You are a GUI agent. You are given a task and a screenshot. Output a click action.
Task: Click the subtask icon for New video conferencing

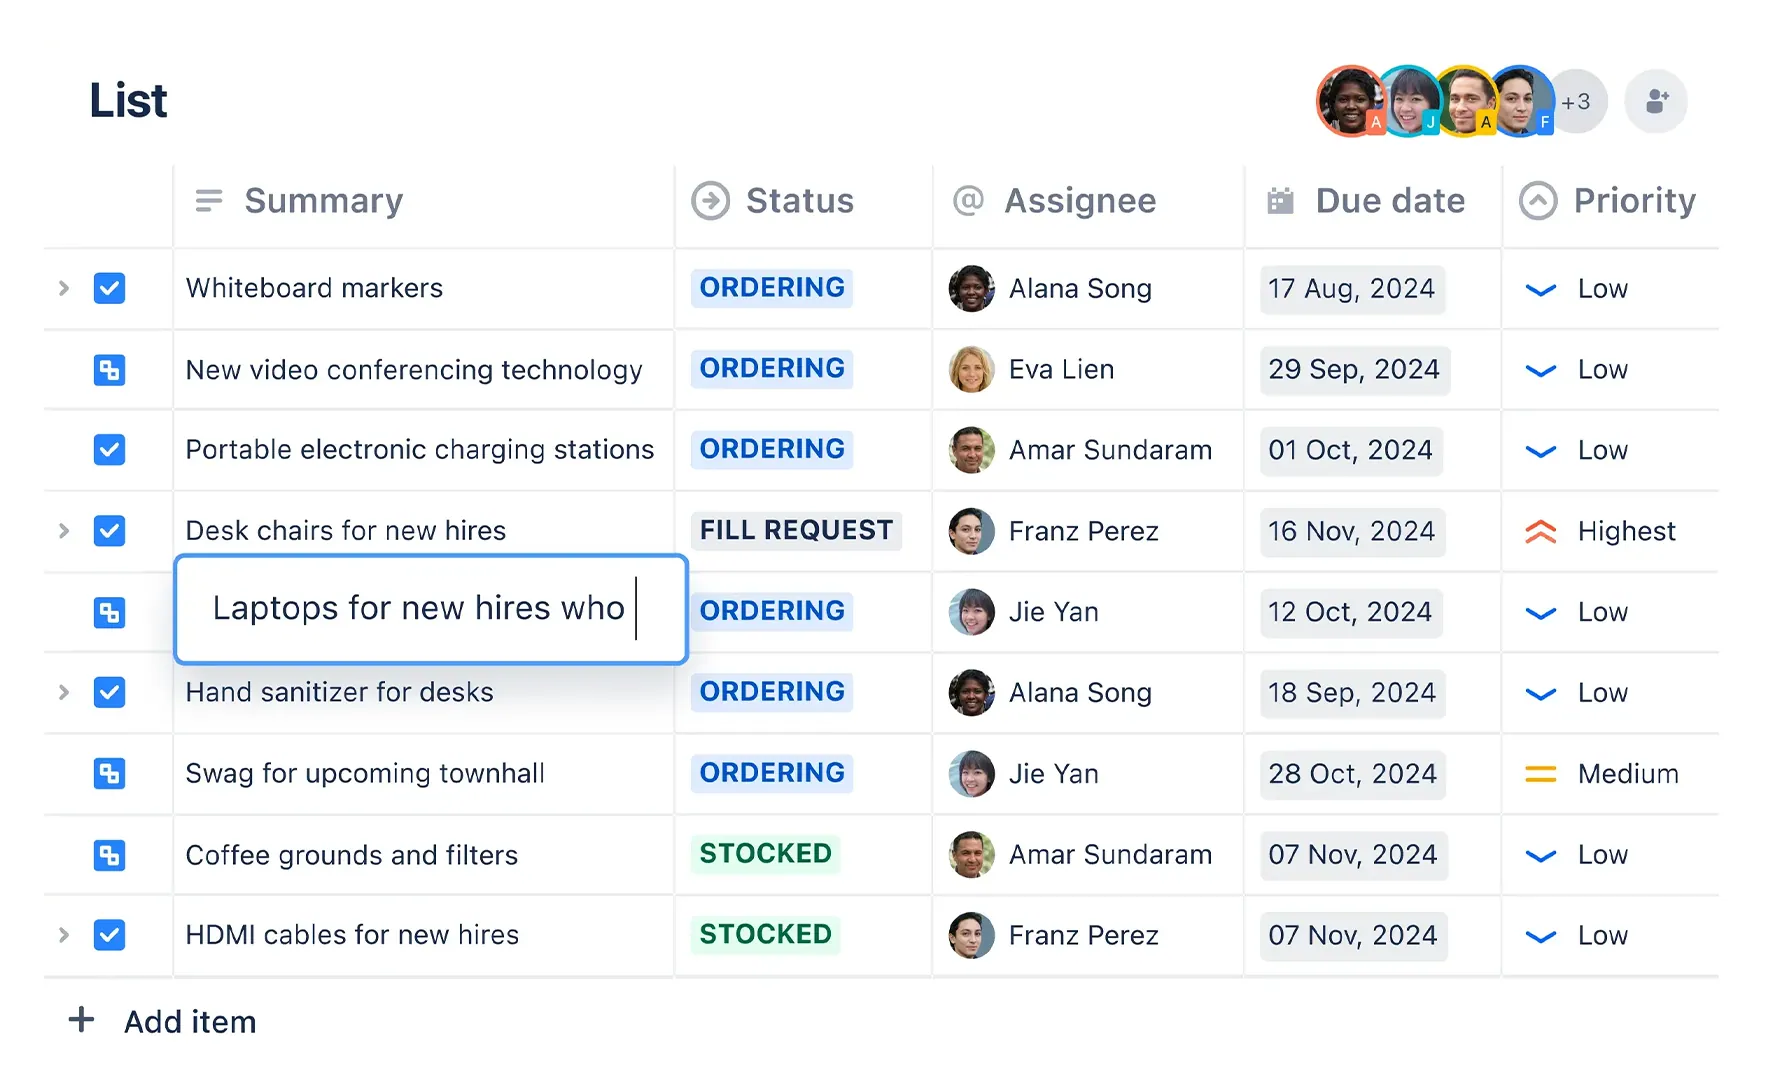coord(109,370)
